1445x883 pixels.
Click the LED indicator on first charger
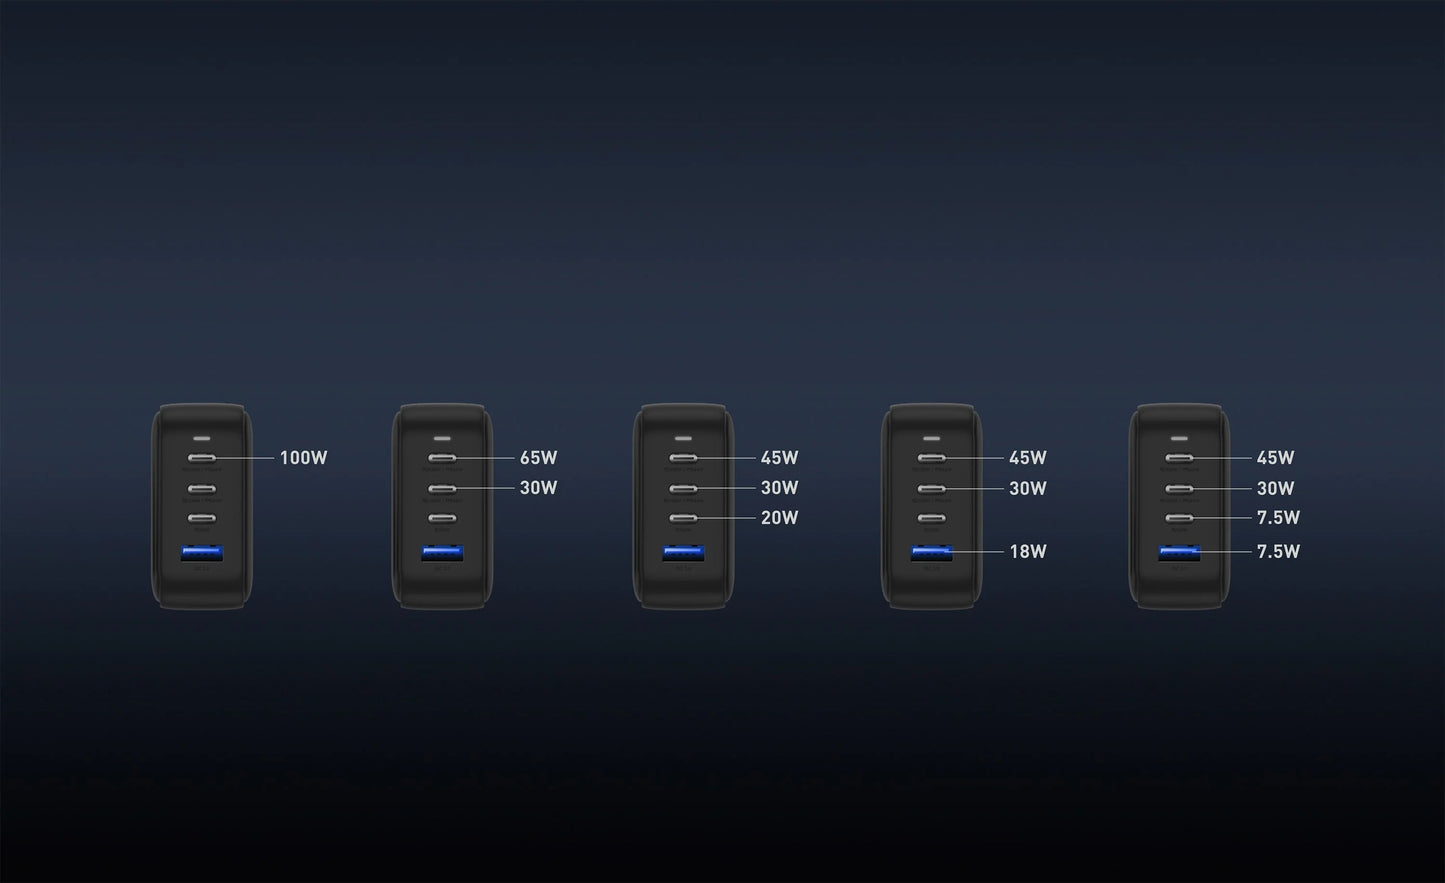tap(201, 438)
